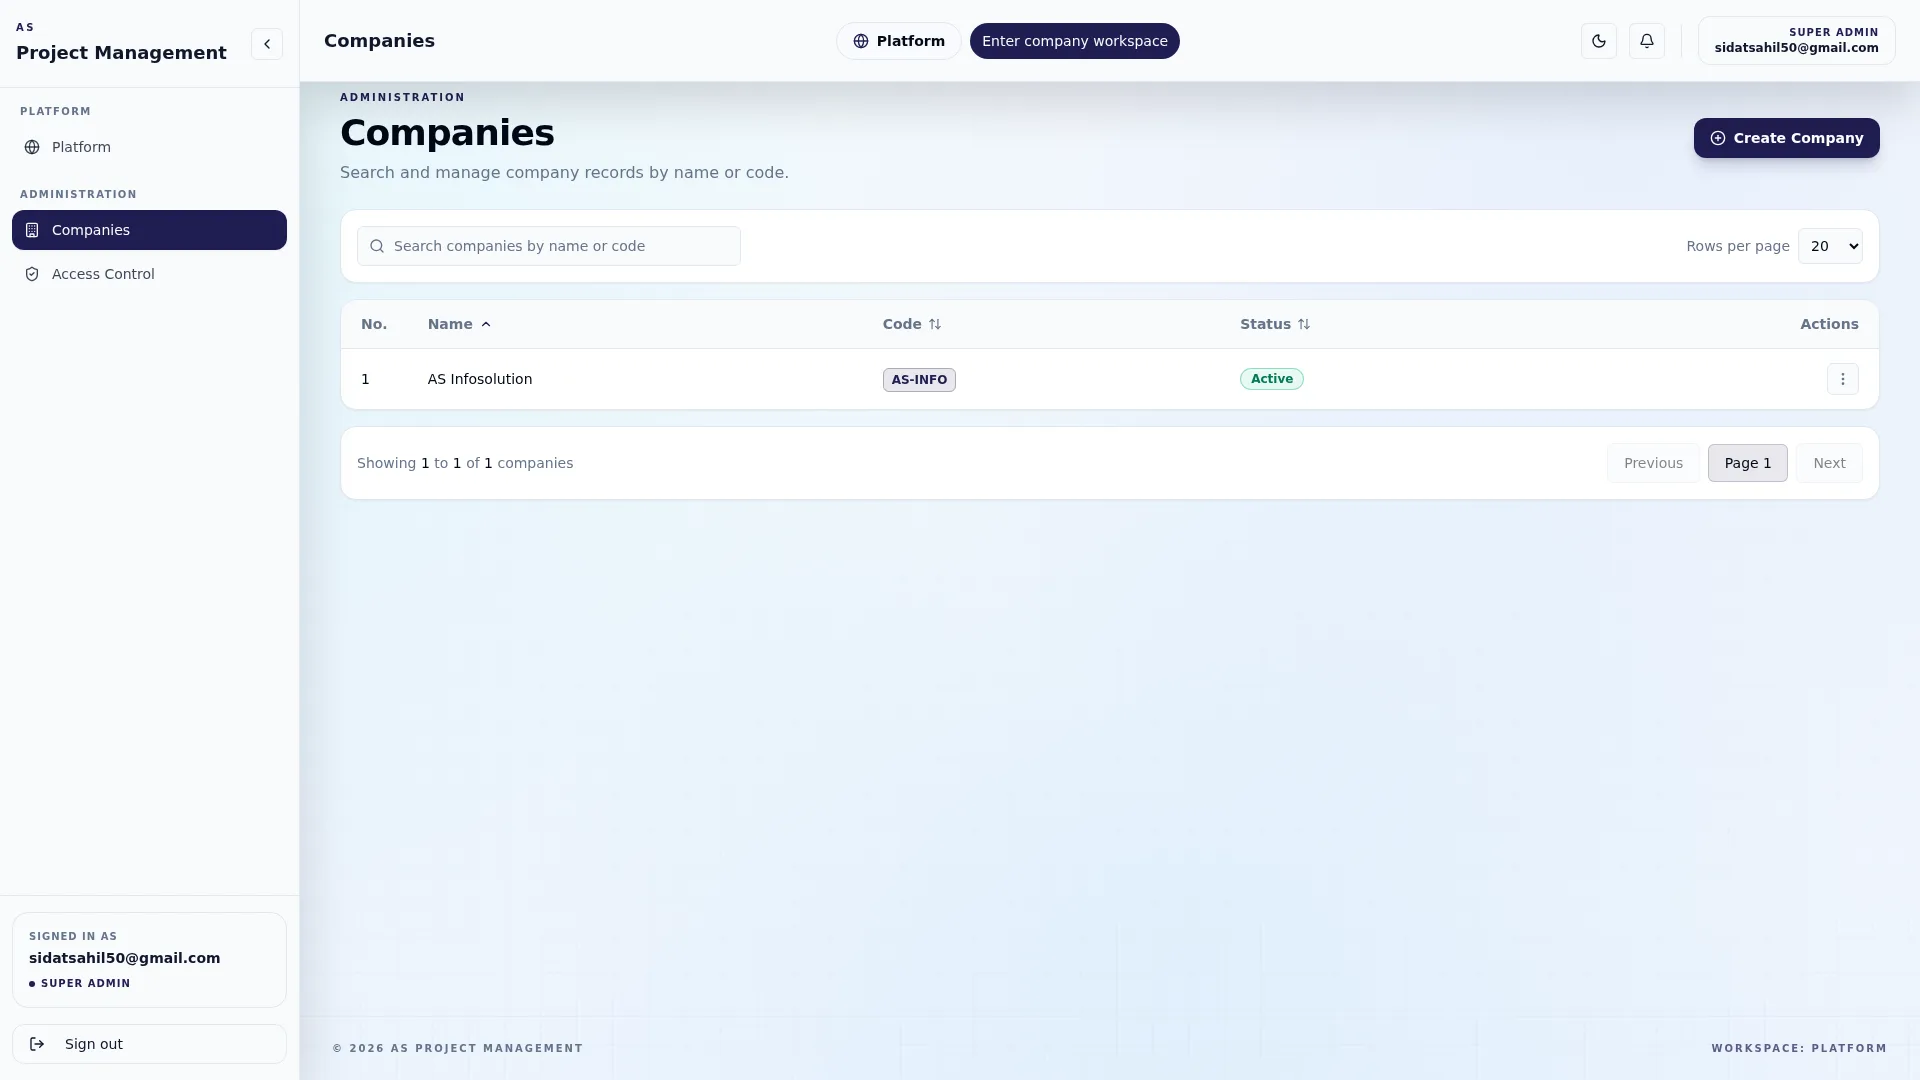Click the Actions column header
Viewport: 1920px width, 1080px height.
[1829, 324]
